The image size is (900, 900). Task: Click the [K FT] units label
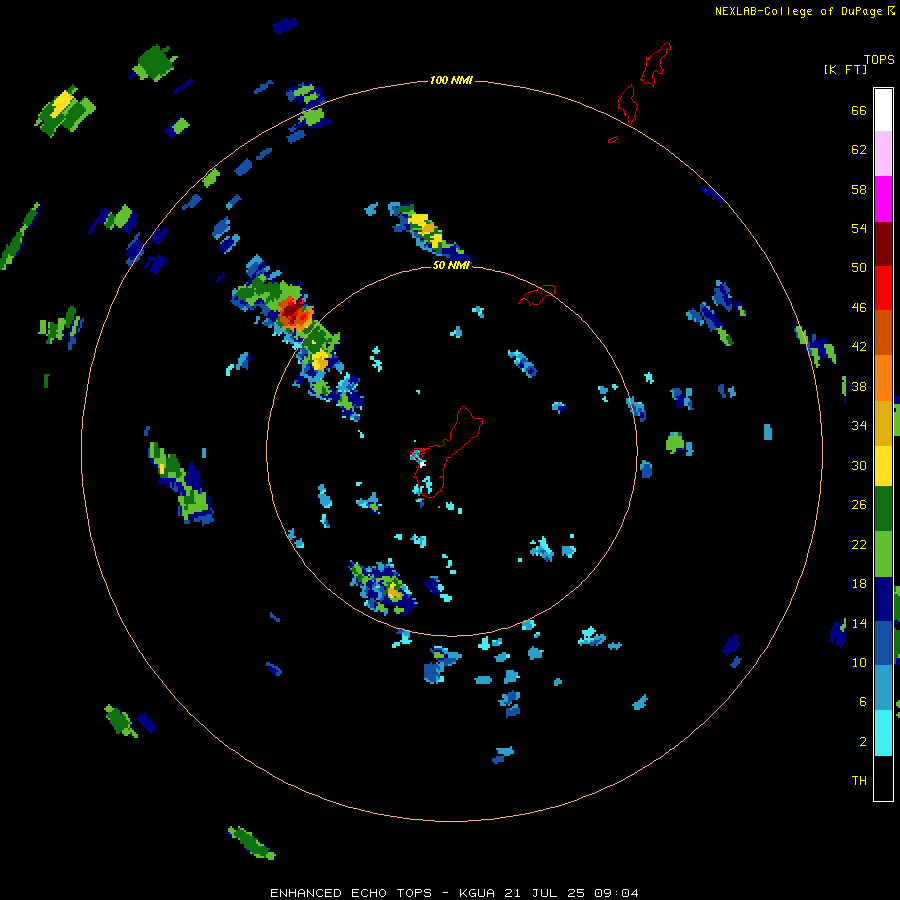click(x=845, y=69)
